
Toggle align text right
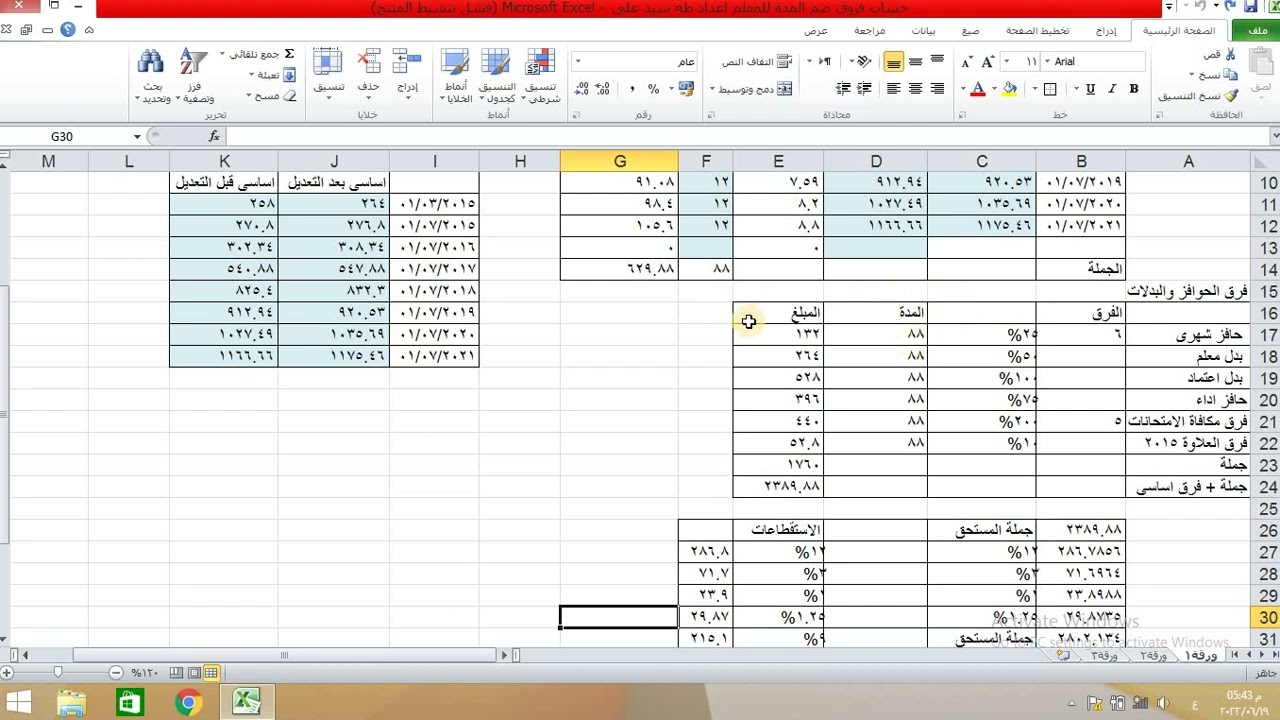(x=937, y=89)
